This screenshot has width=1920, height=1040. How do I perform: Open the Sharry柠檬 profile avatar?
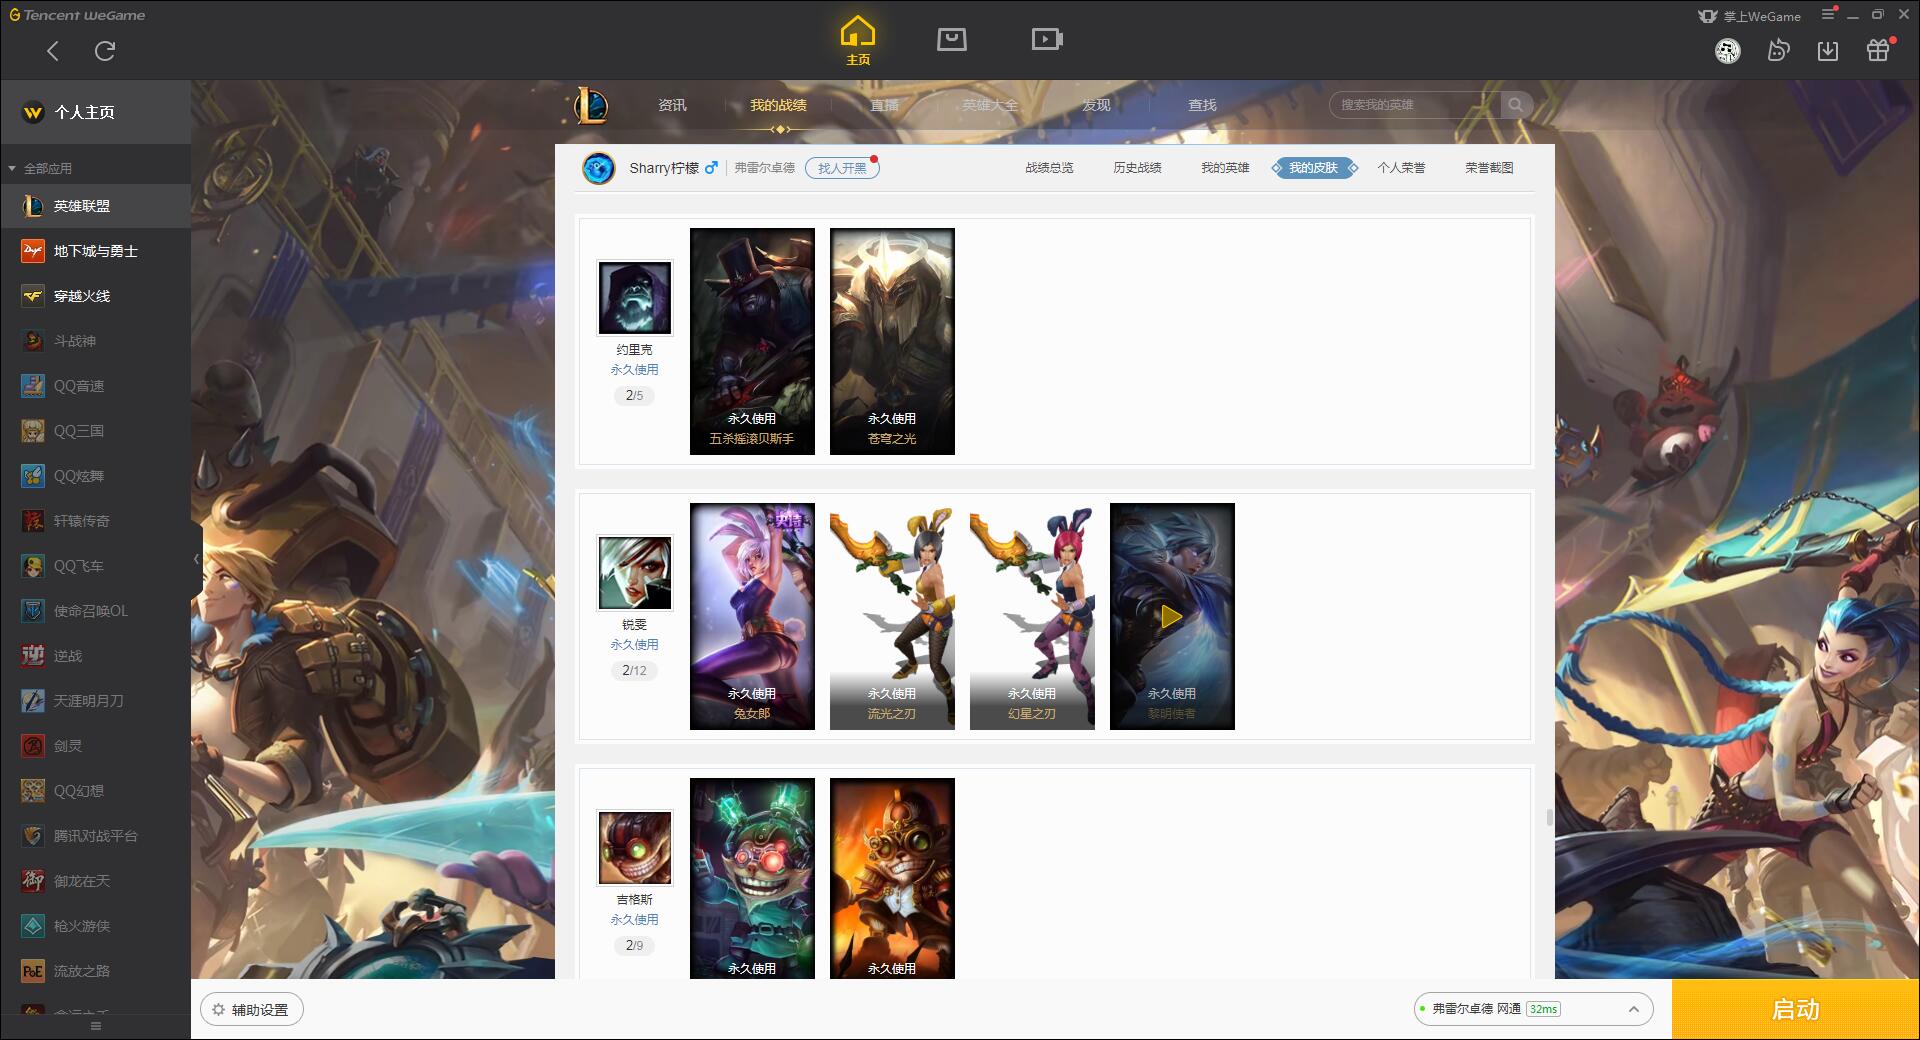(599, 168)
